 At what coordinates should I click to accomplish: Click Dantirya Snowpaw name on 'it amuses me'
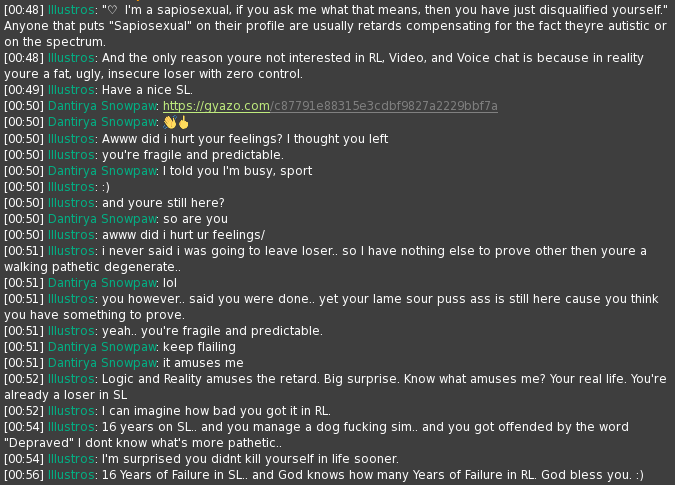pos(102,363)
